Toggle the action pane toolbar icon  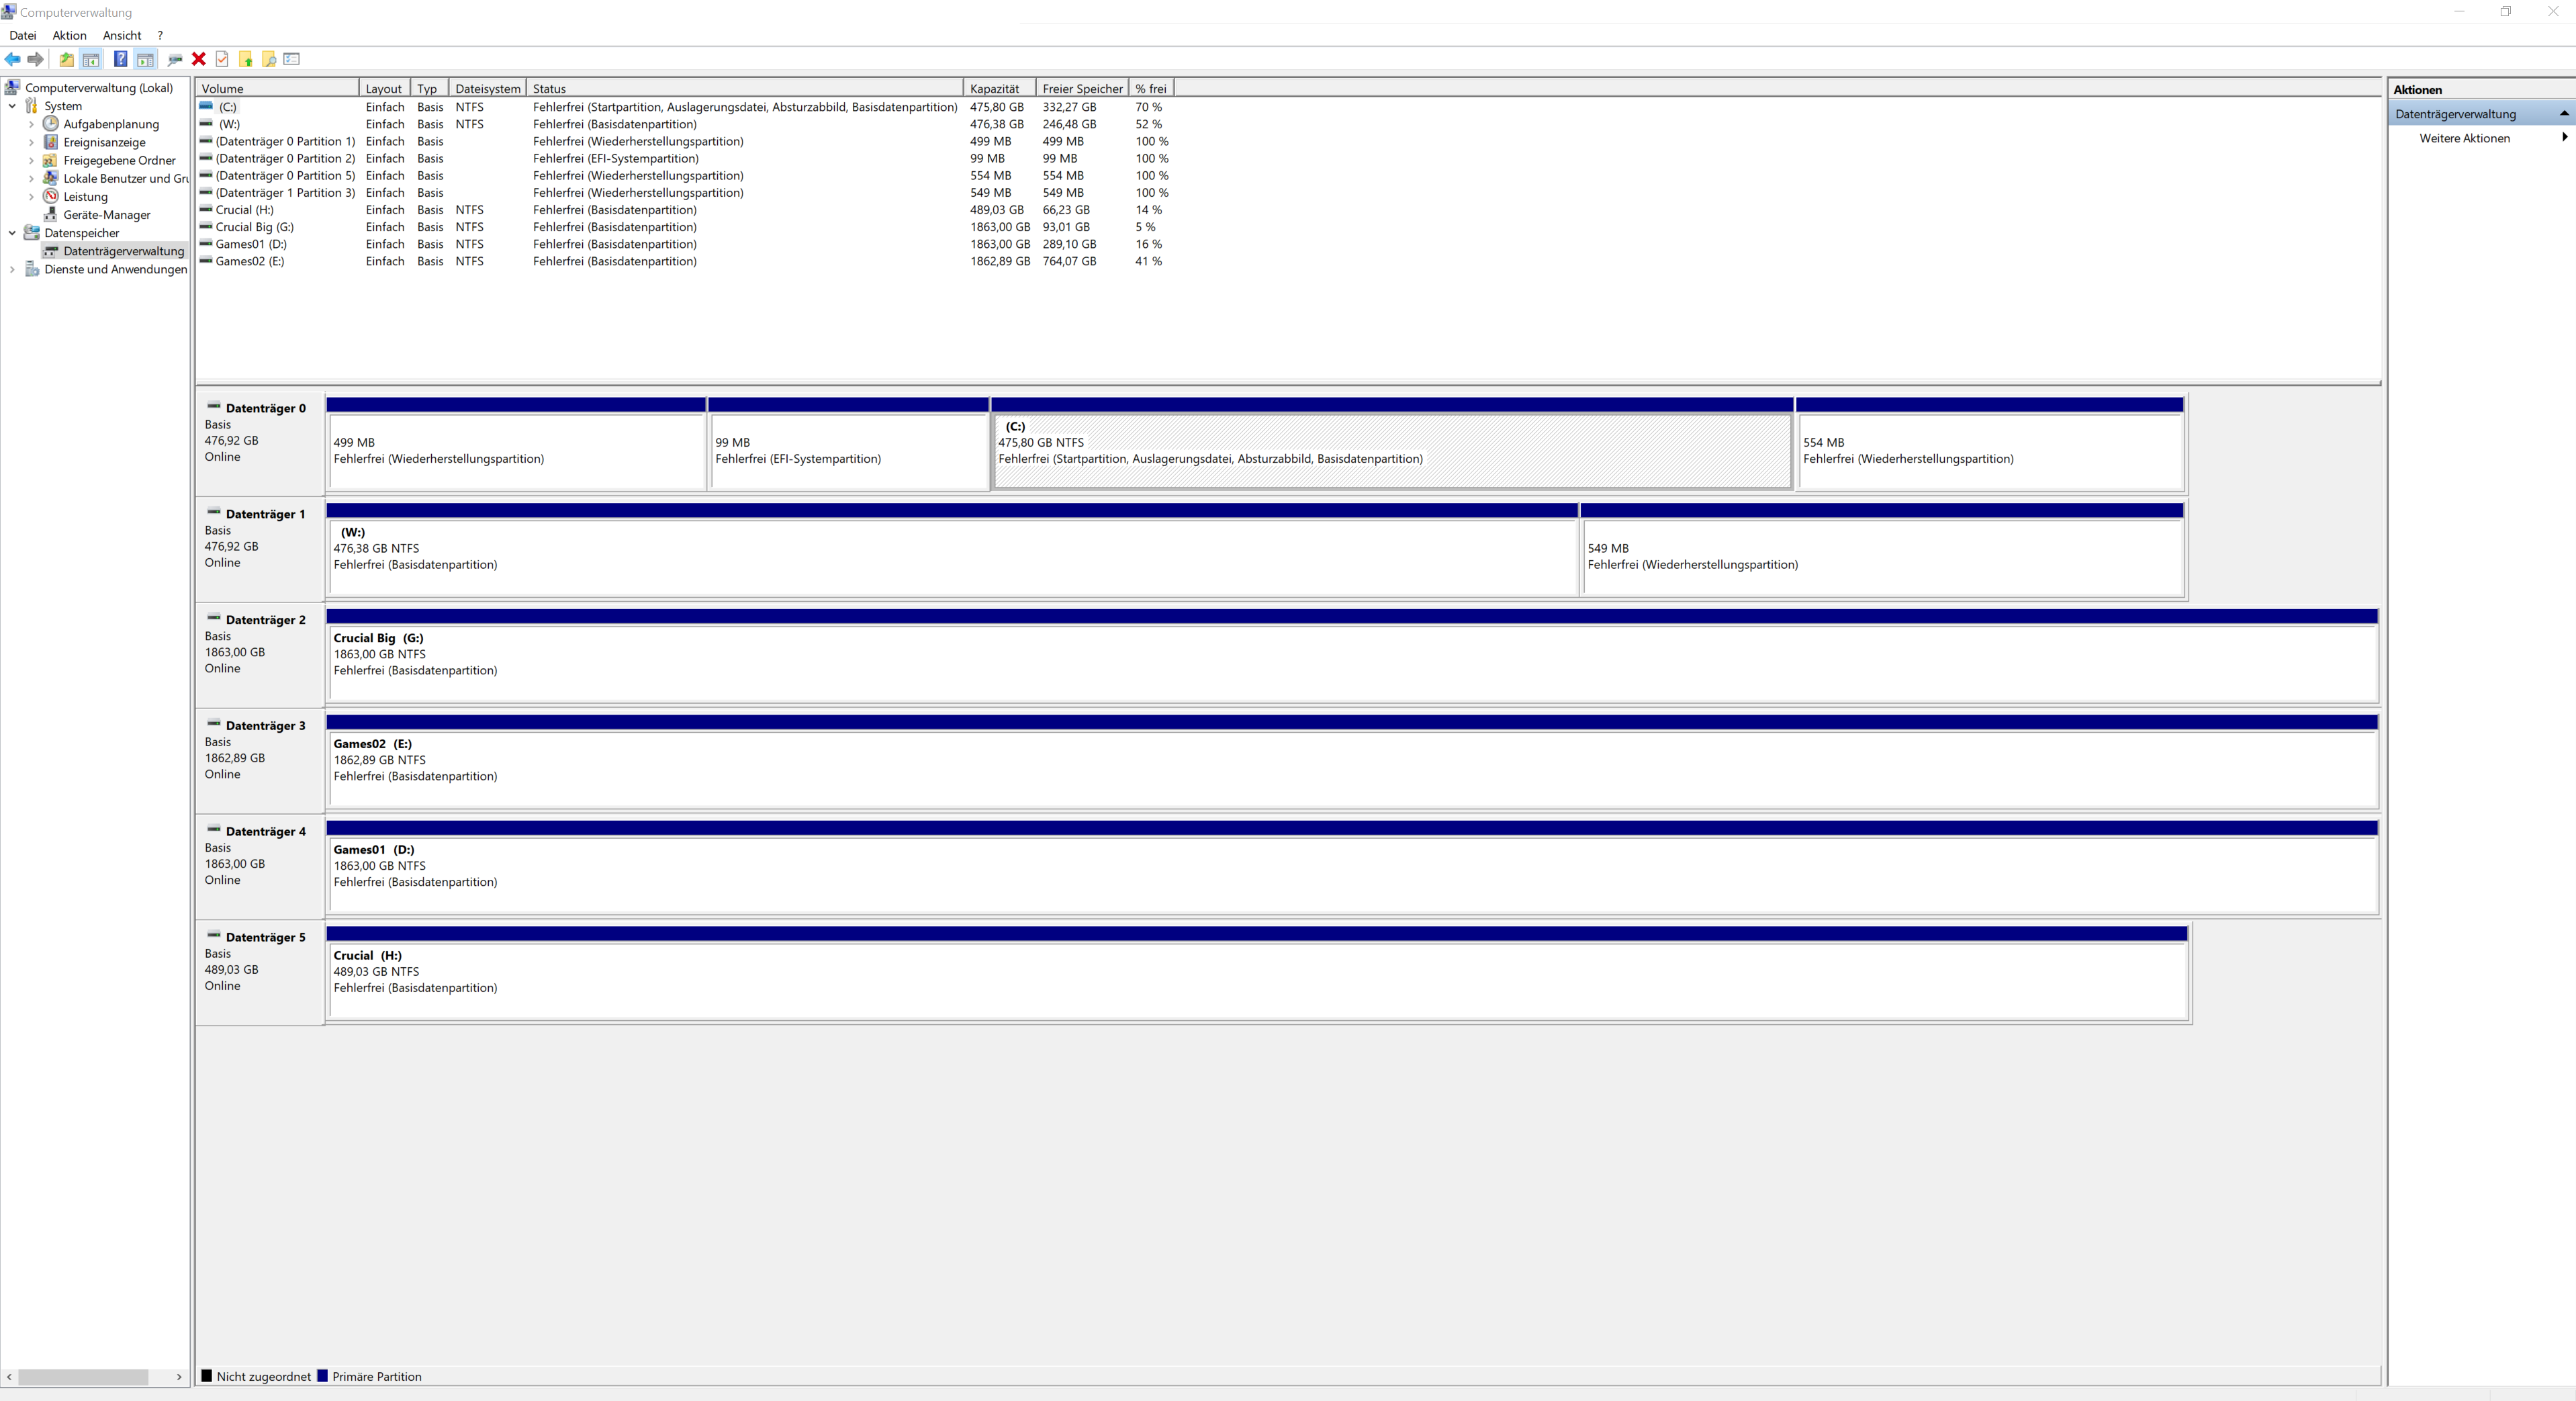coord(145,59)
